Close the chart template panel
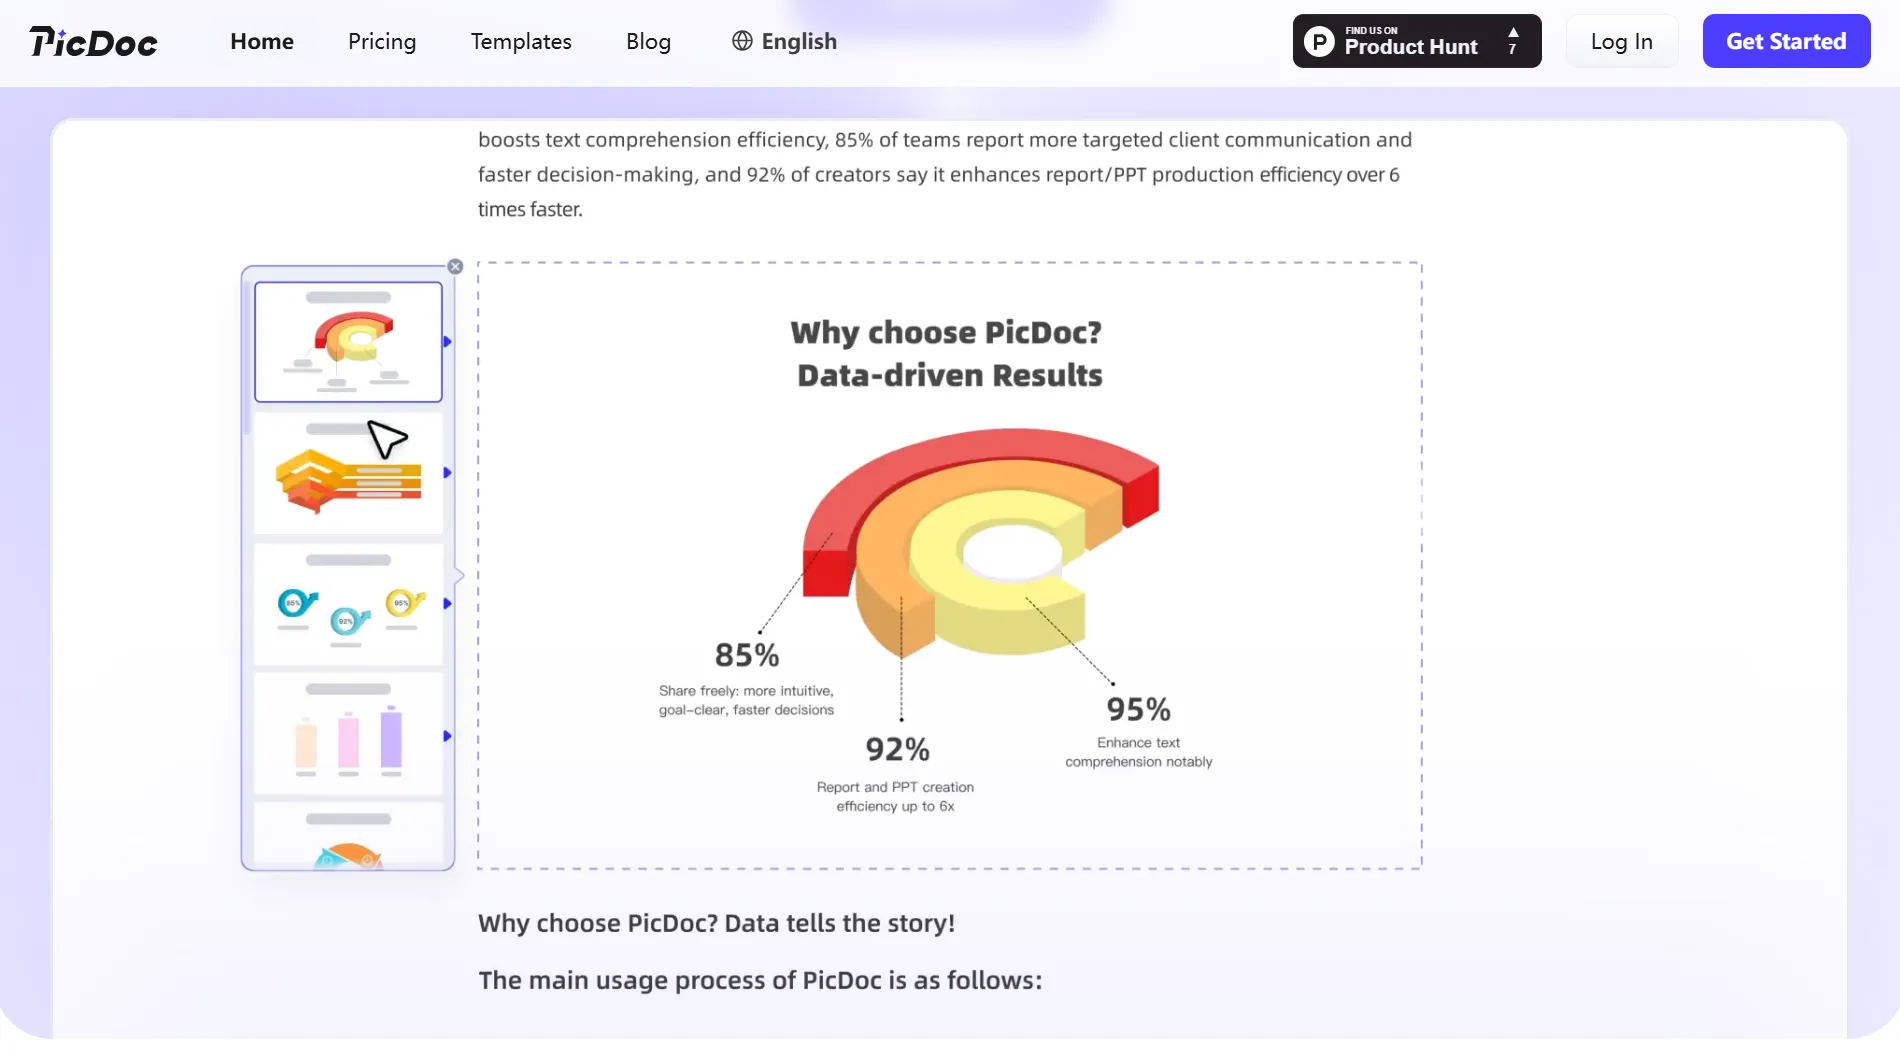1900x1055 pixels. (455, 267)
